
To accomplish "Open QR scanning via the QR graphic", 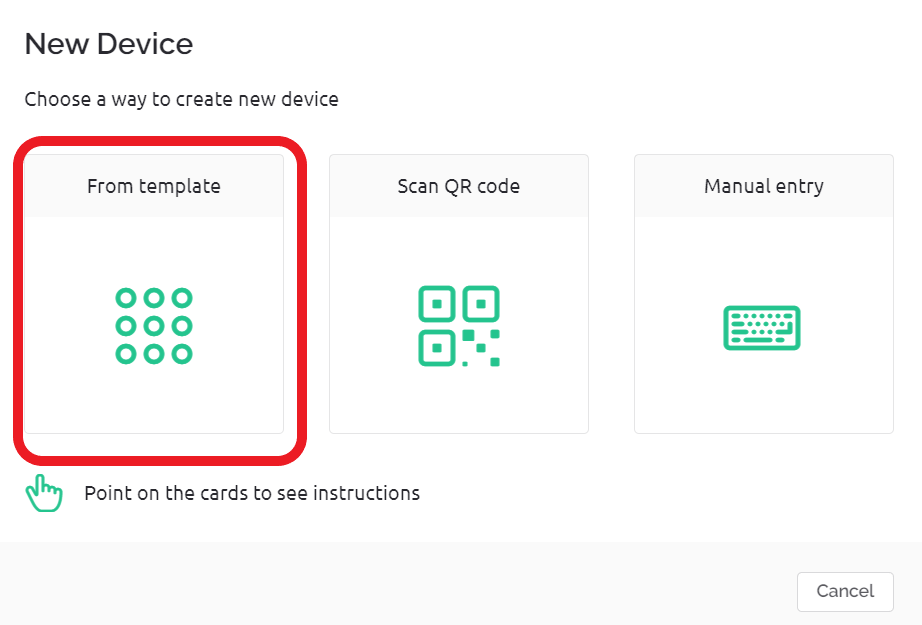I will pyautogui.click(x=459, y=327).
